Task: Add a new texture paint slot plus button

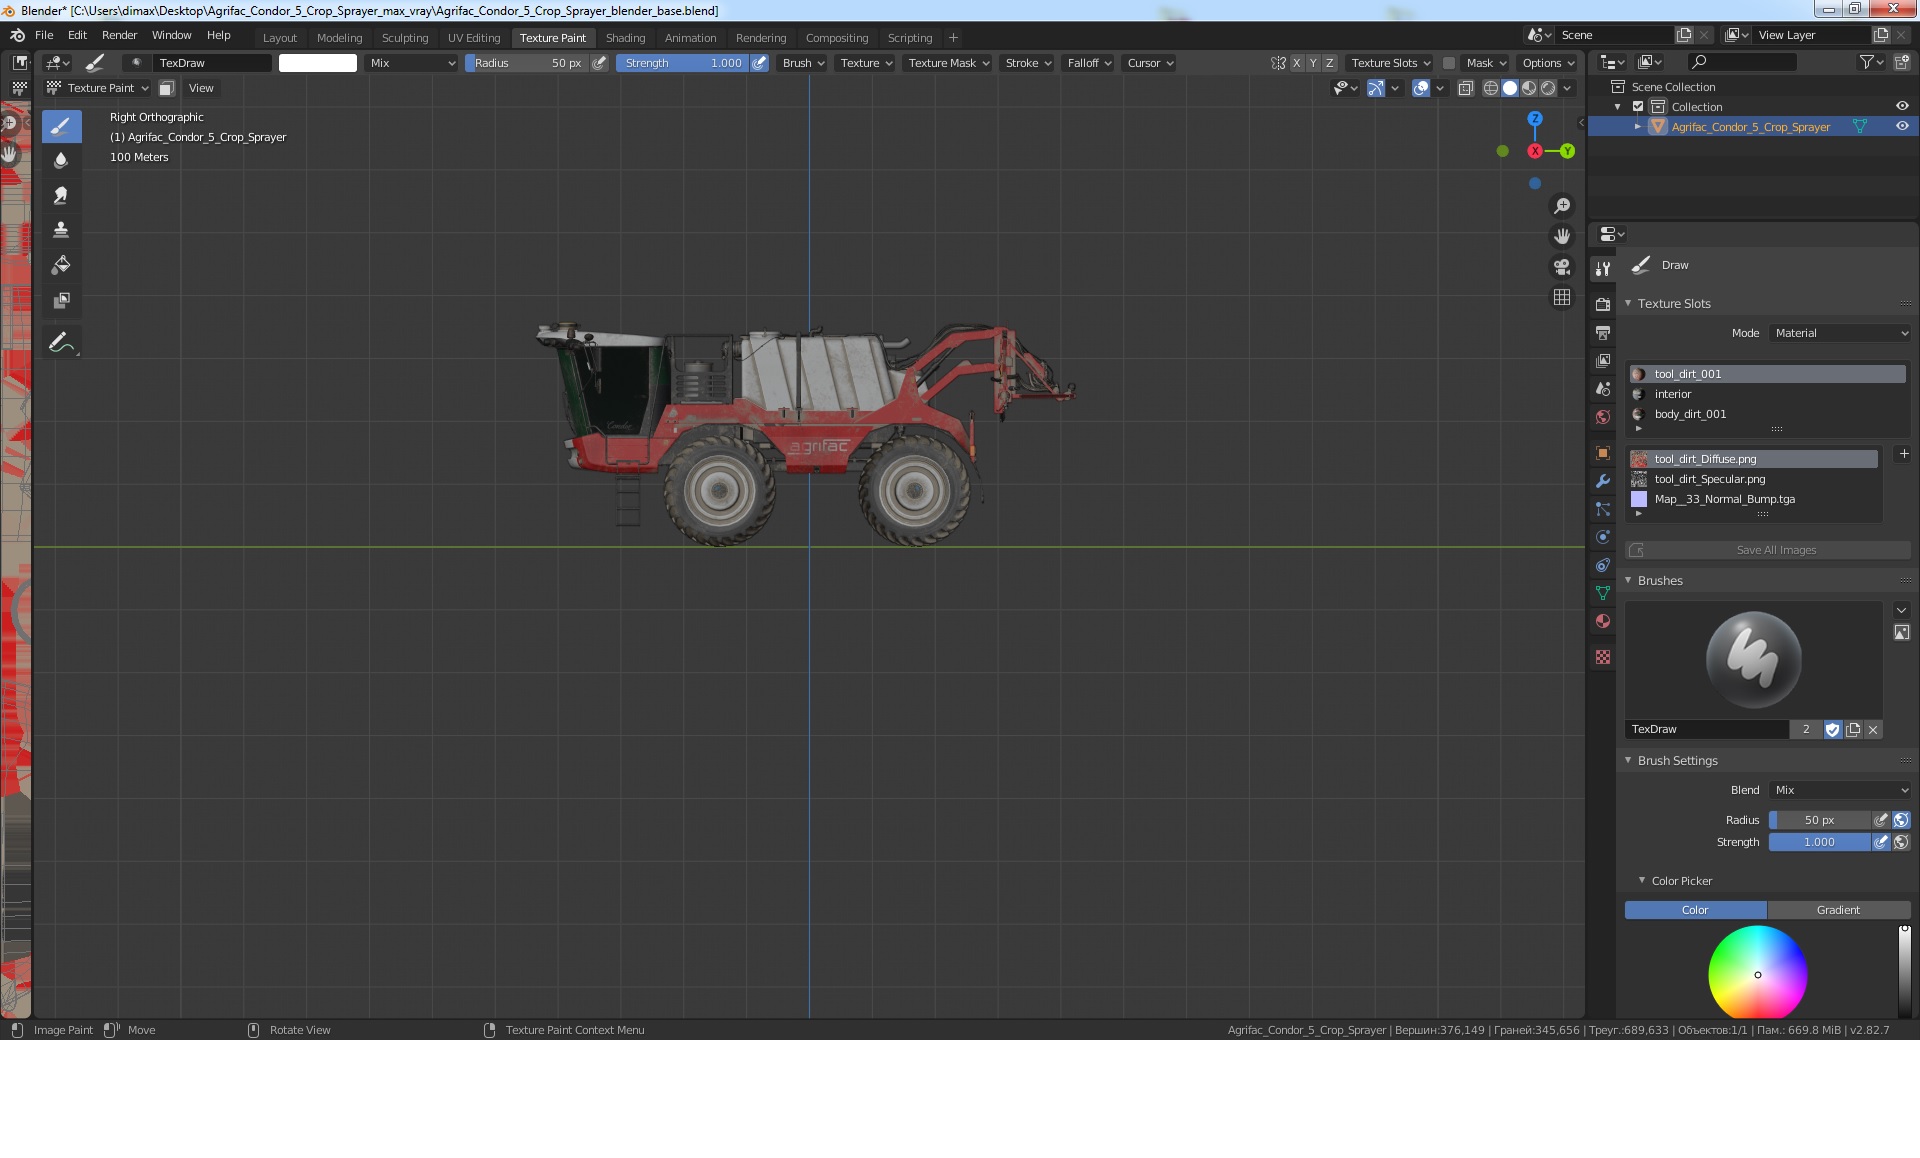Action: (x=1903, y=454)
